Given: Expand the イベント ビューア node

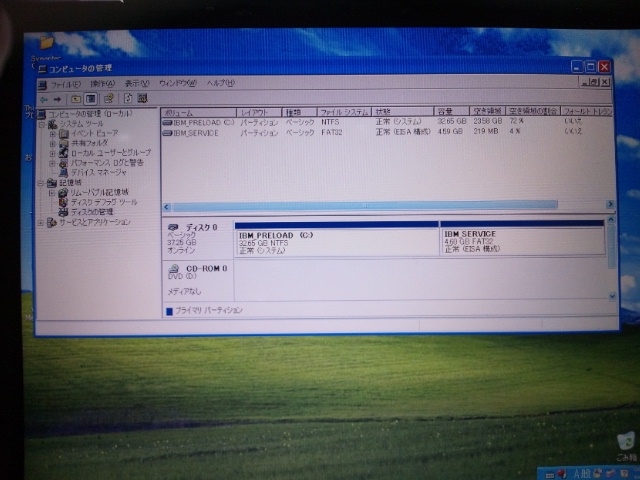Looking at the screenshot, I should 52,134.
